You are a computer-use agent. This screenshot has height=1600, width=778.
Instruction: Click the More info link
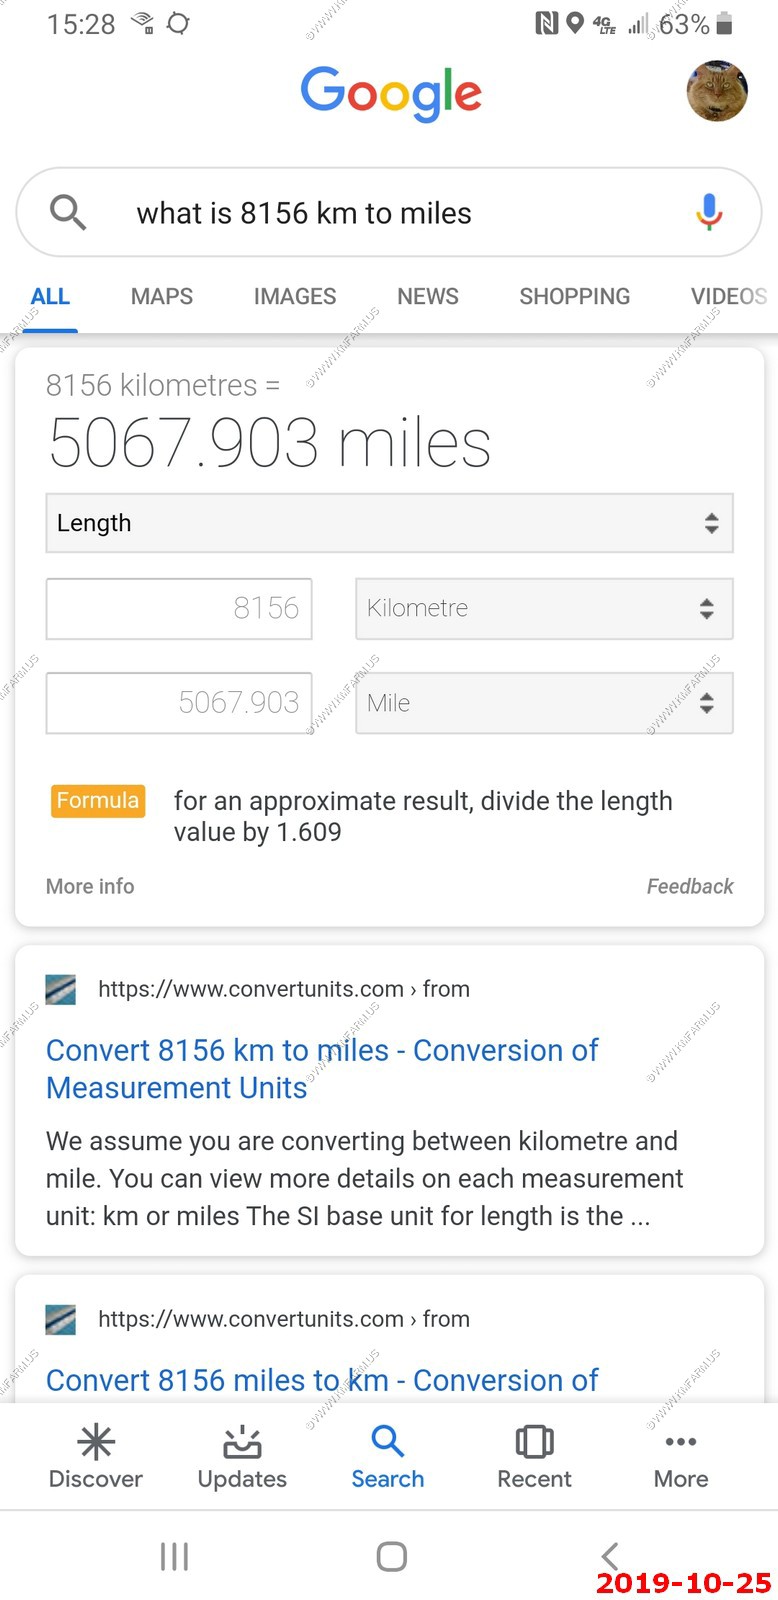(90, 886)
